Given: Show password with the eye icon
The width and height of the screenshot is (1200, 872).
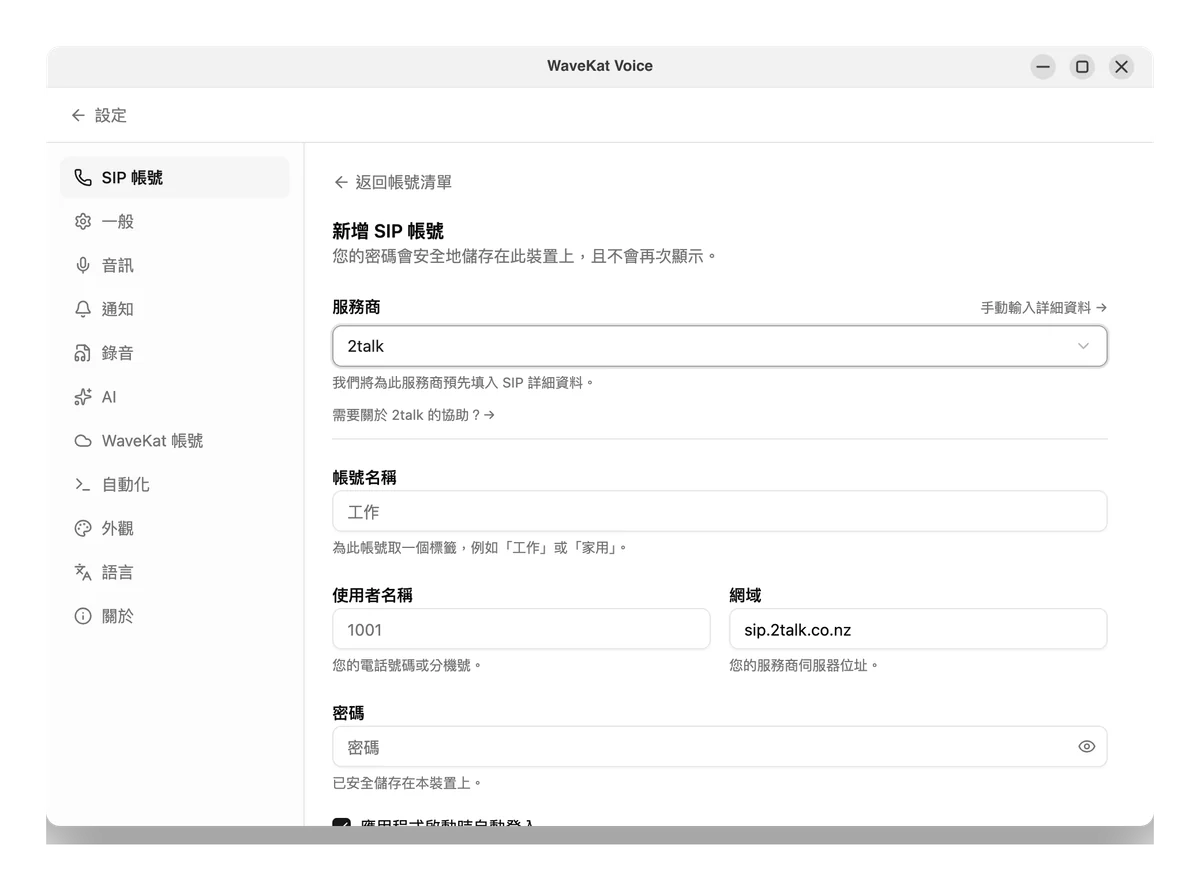Looking at the screenshot, I should (1087, 747).
